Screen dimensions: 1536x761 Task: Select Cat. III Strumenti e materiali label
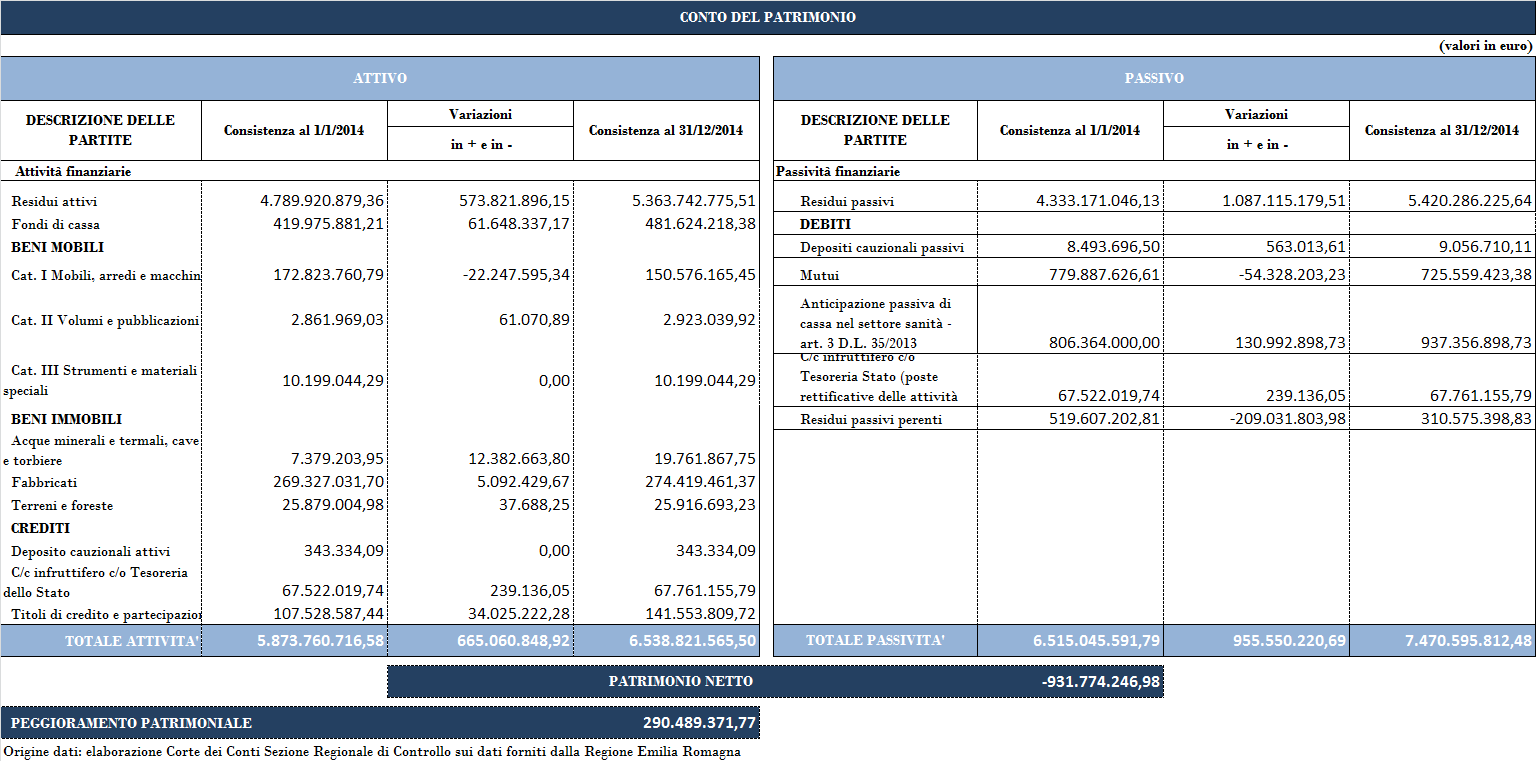point(100,380)
